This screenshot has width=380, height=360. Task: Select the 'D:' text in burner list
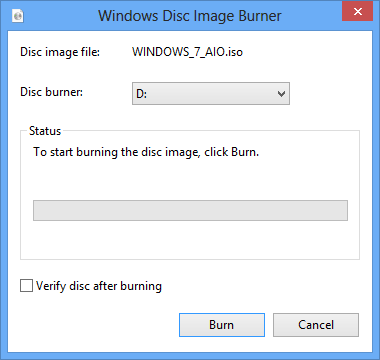coord(141,94)
